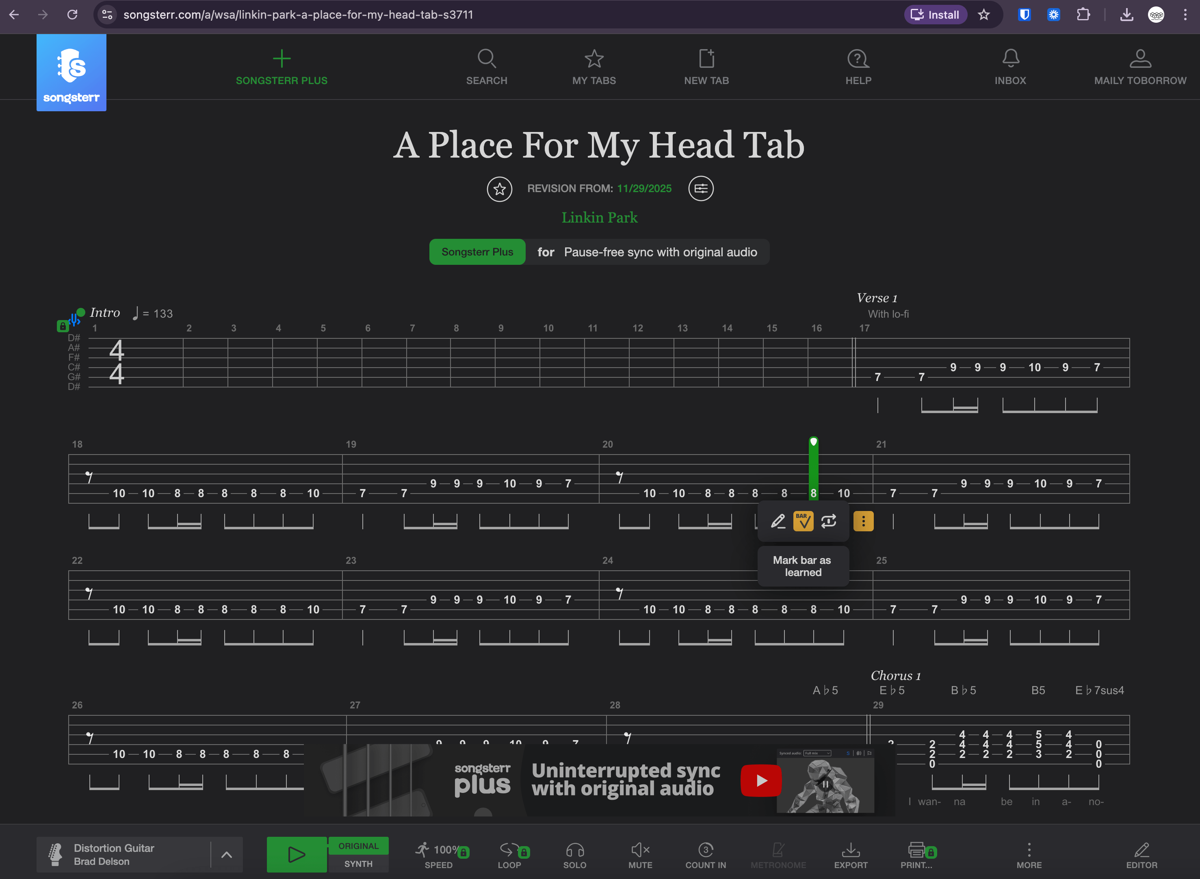This screenshot has height=879, width=1200.
Task: Start playback with the green play button
Action: pyautogui.click(x=296, y=855)
